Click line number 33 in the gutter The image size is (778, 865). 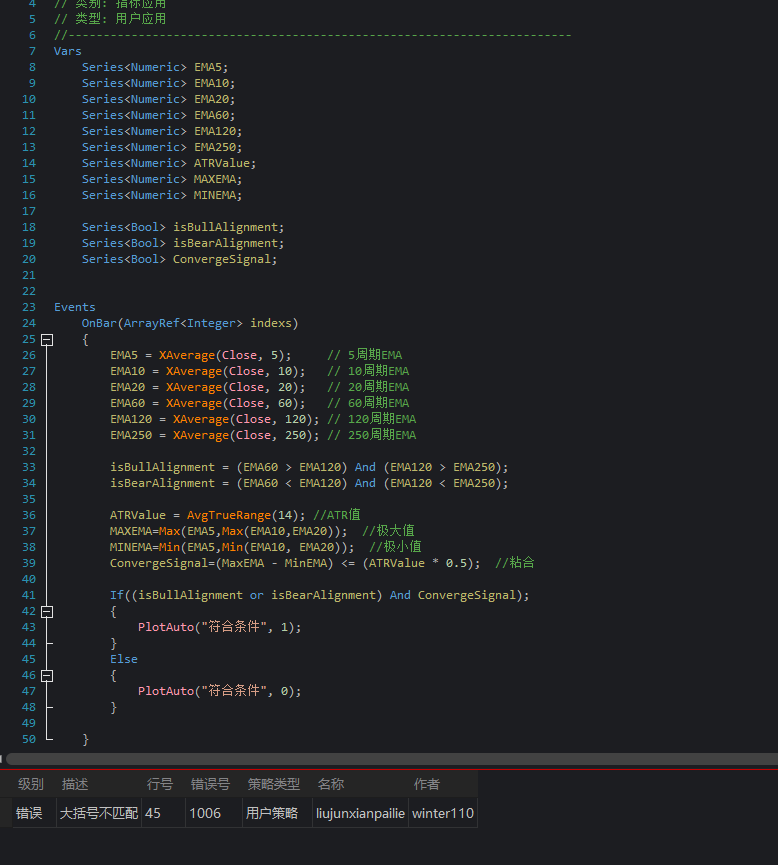click(29, 467)
